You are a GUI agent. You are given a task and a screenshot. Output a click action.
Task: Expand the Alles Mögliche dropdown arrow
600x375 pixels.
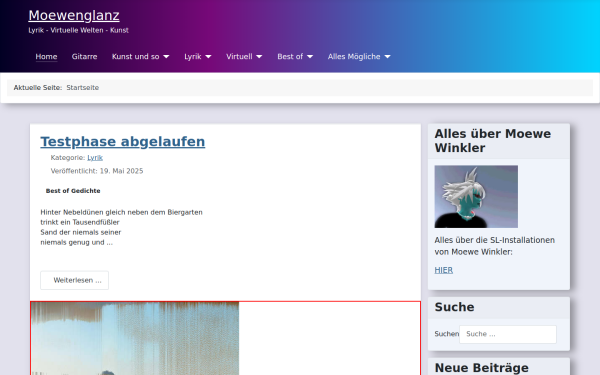click(387, 57)
